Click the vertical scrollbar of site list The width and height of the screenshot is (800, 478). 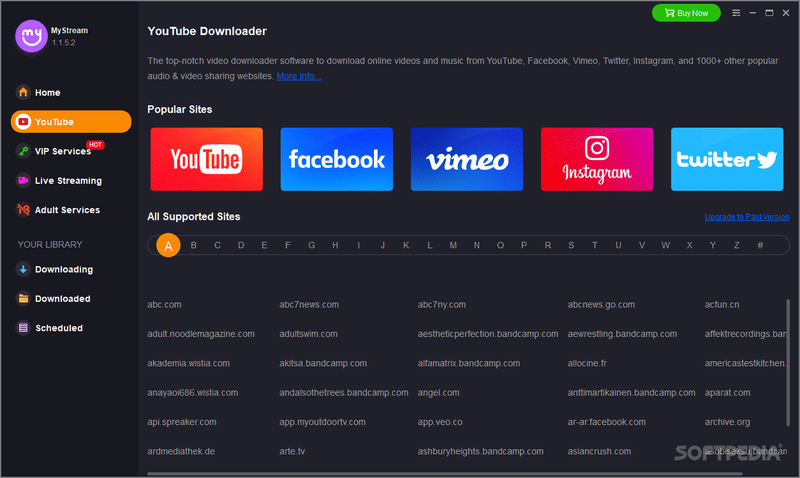click(788, 363)
